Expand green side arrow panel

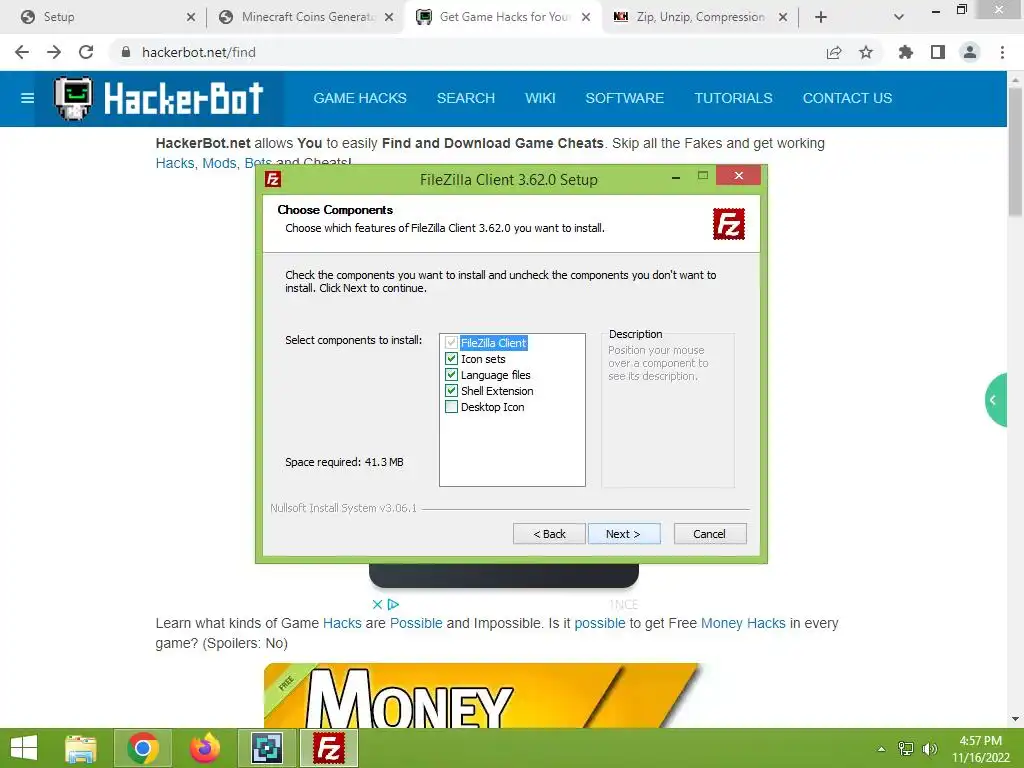pyautogui.click(x=995, y=400)
